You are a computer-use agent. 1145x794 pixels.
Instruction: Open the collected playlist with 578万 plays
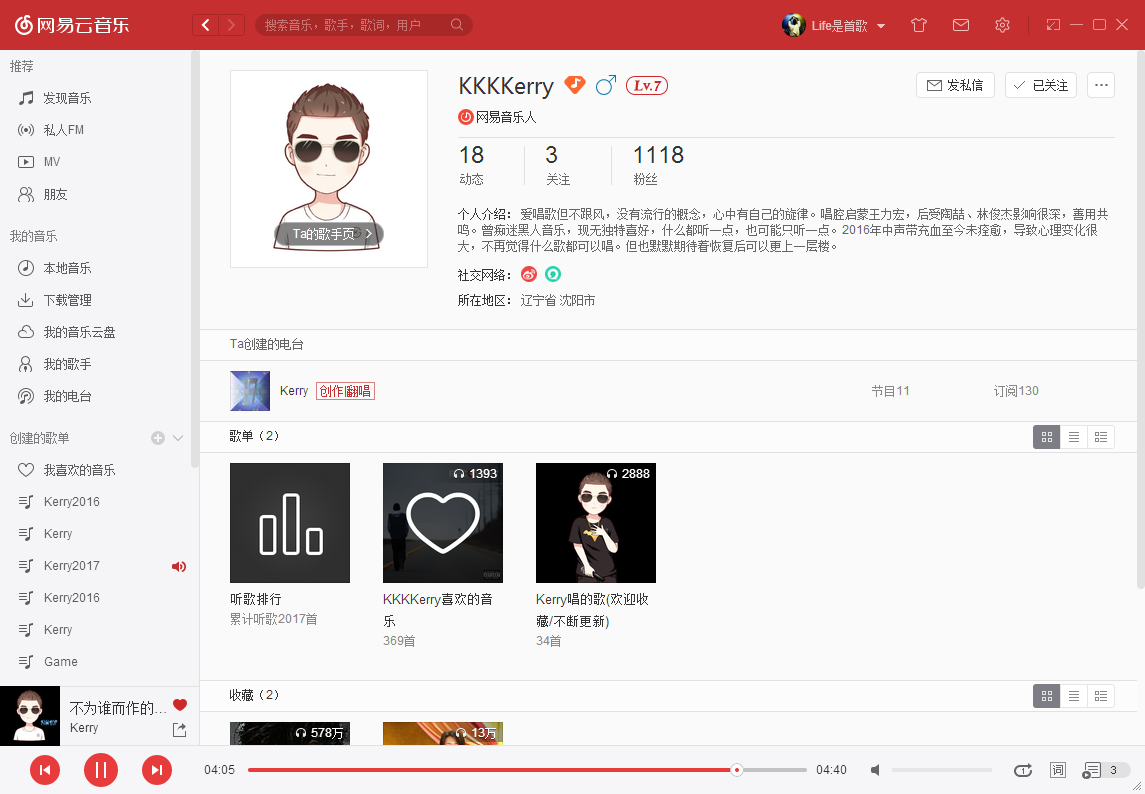[x=290, y=733]
